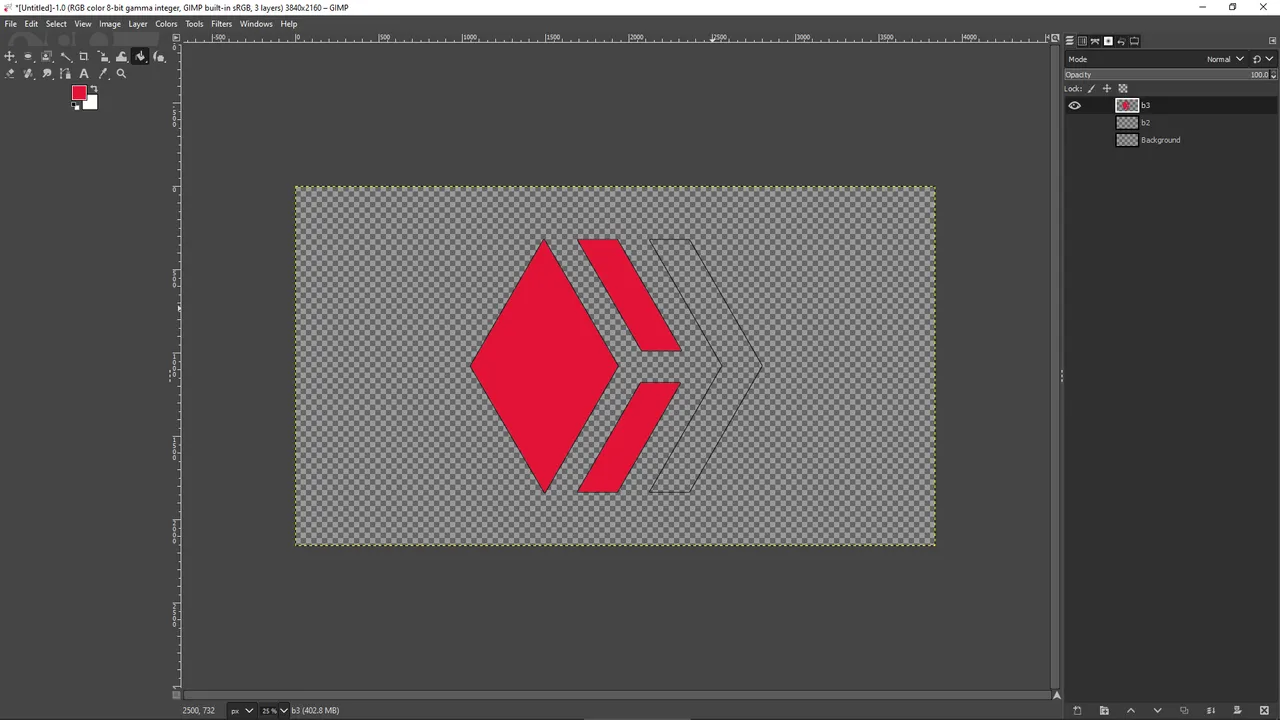Select the b3 layer thumbnail
Viewport: 1280px width, 720px height.
pyautogui.click(x=1127, y=105)
